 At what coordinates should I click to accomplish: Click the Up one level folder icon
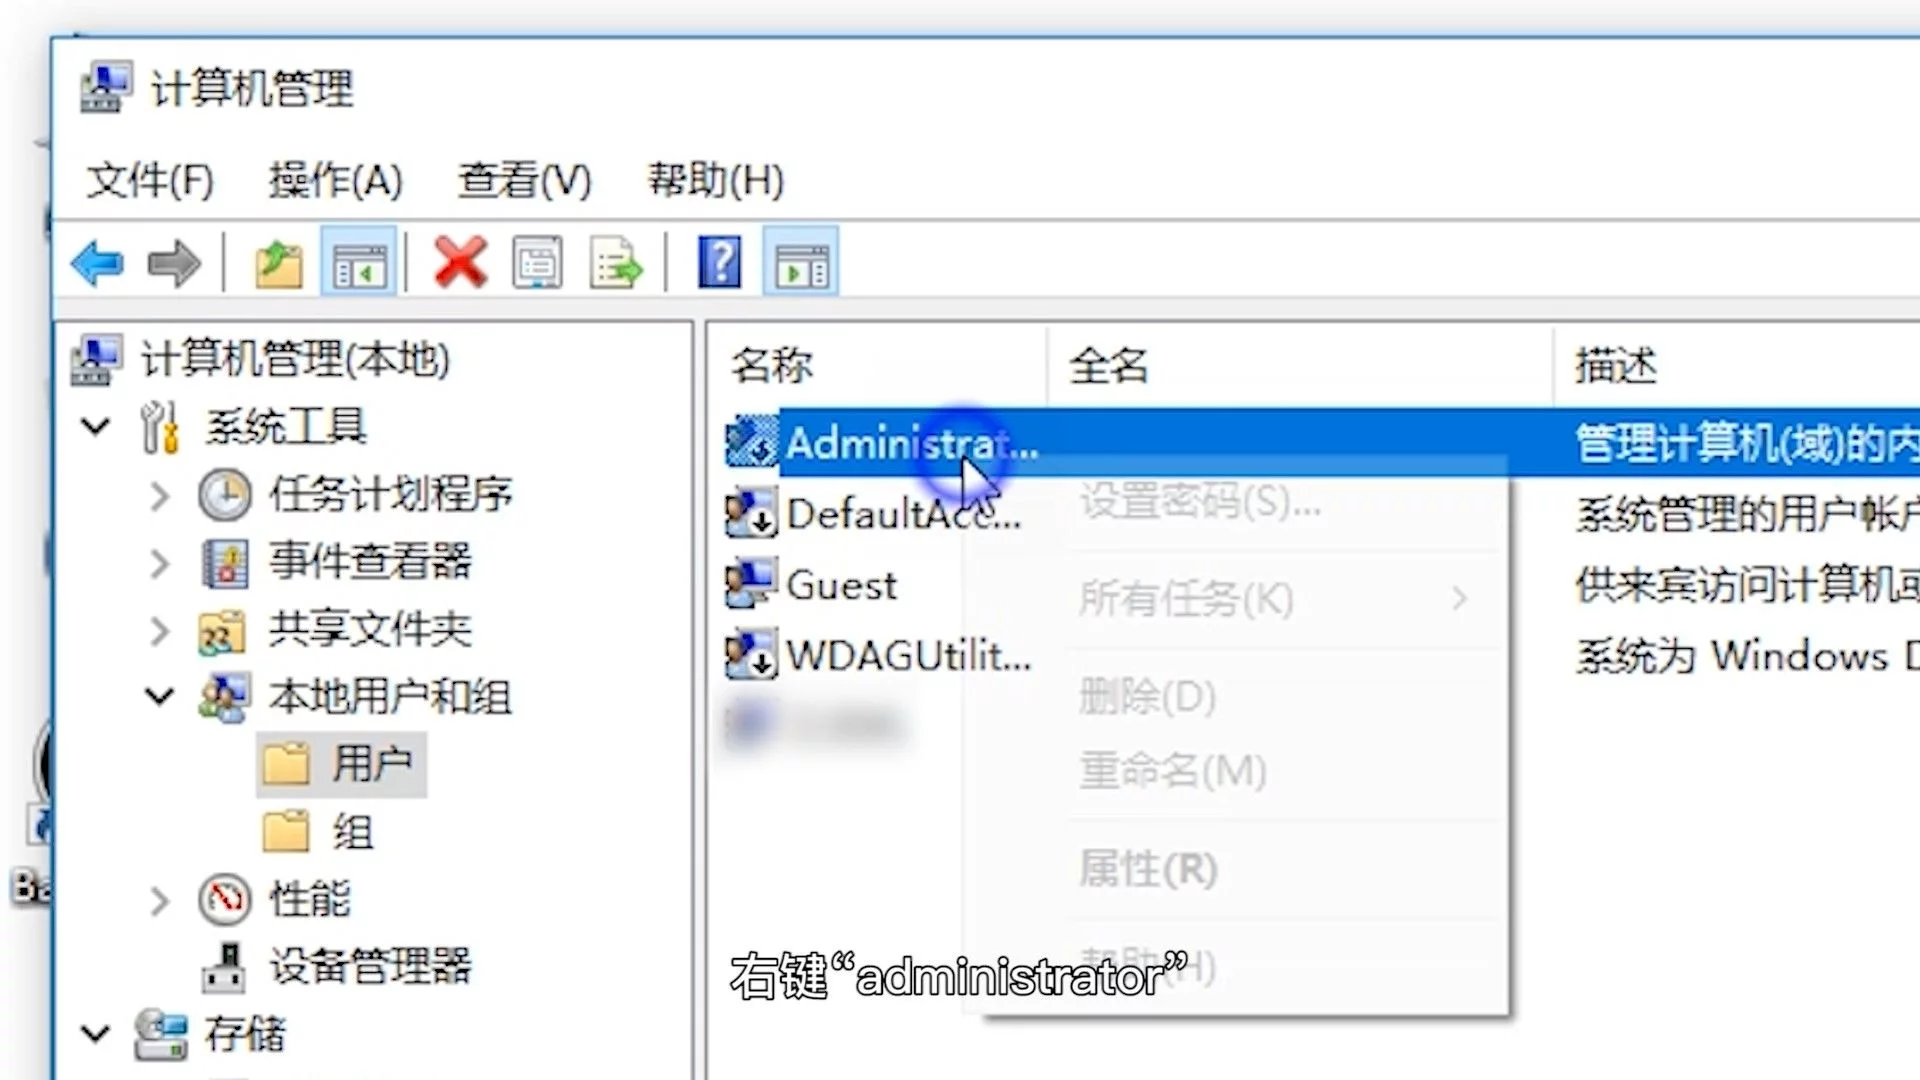click(278, 264)
